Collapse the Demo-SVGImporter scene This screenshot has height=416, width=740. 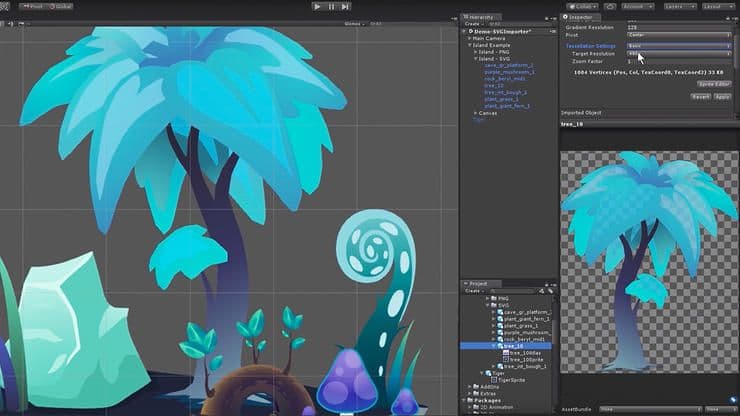tap(465, 31)
